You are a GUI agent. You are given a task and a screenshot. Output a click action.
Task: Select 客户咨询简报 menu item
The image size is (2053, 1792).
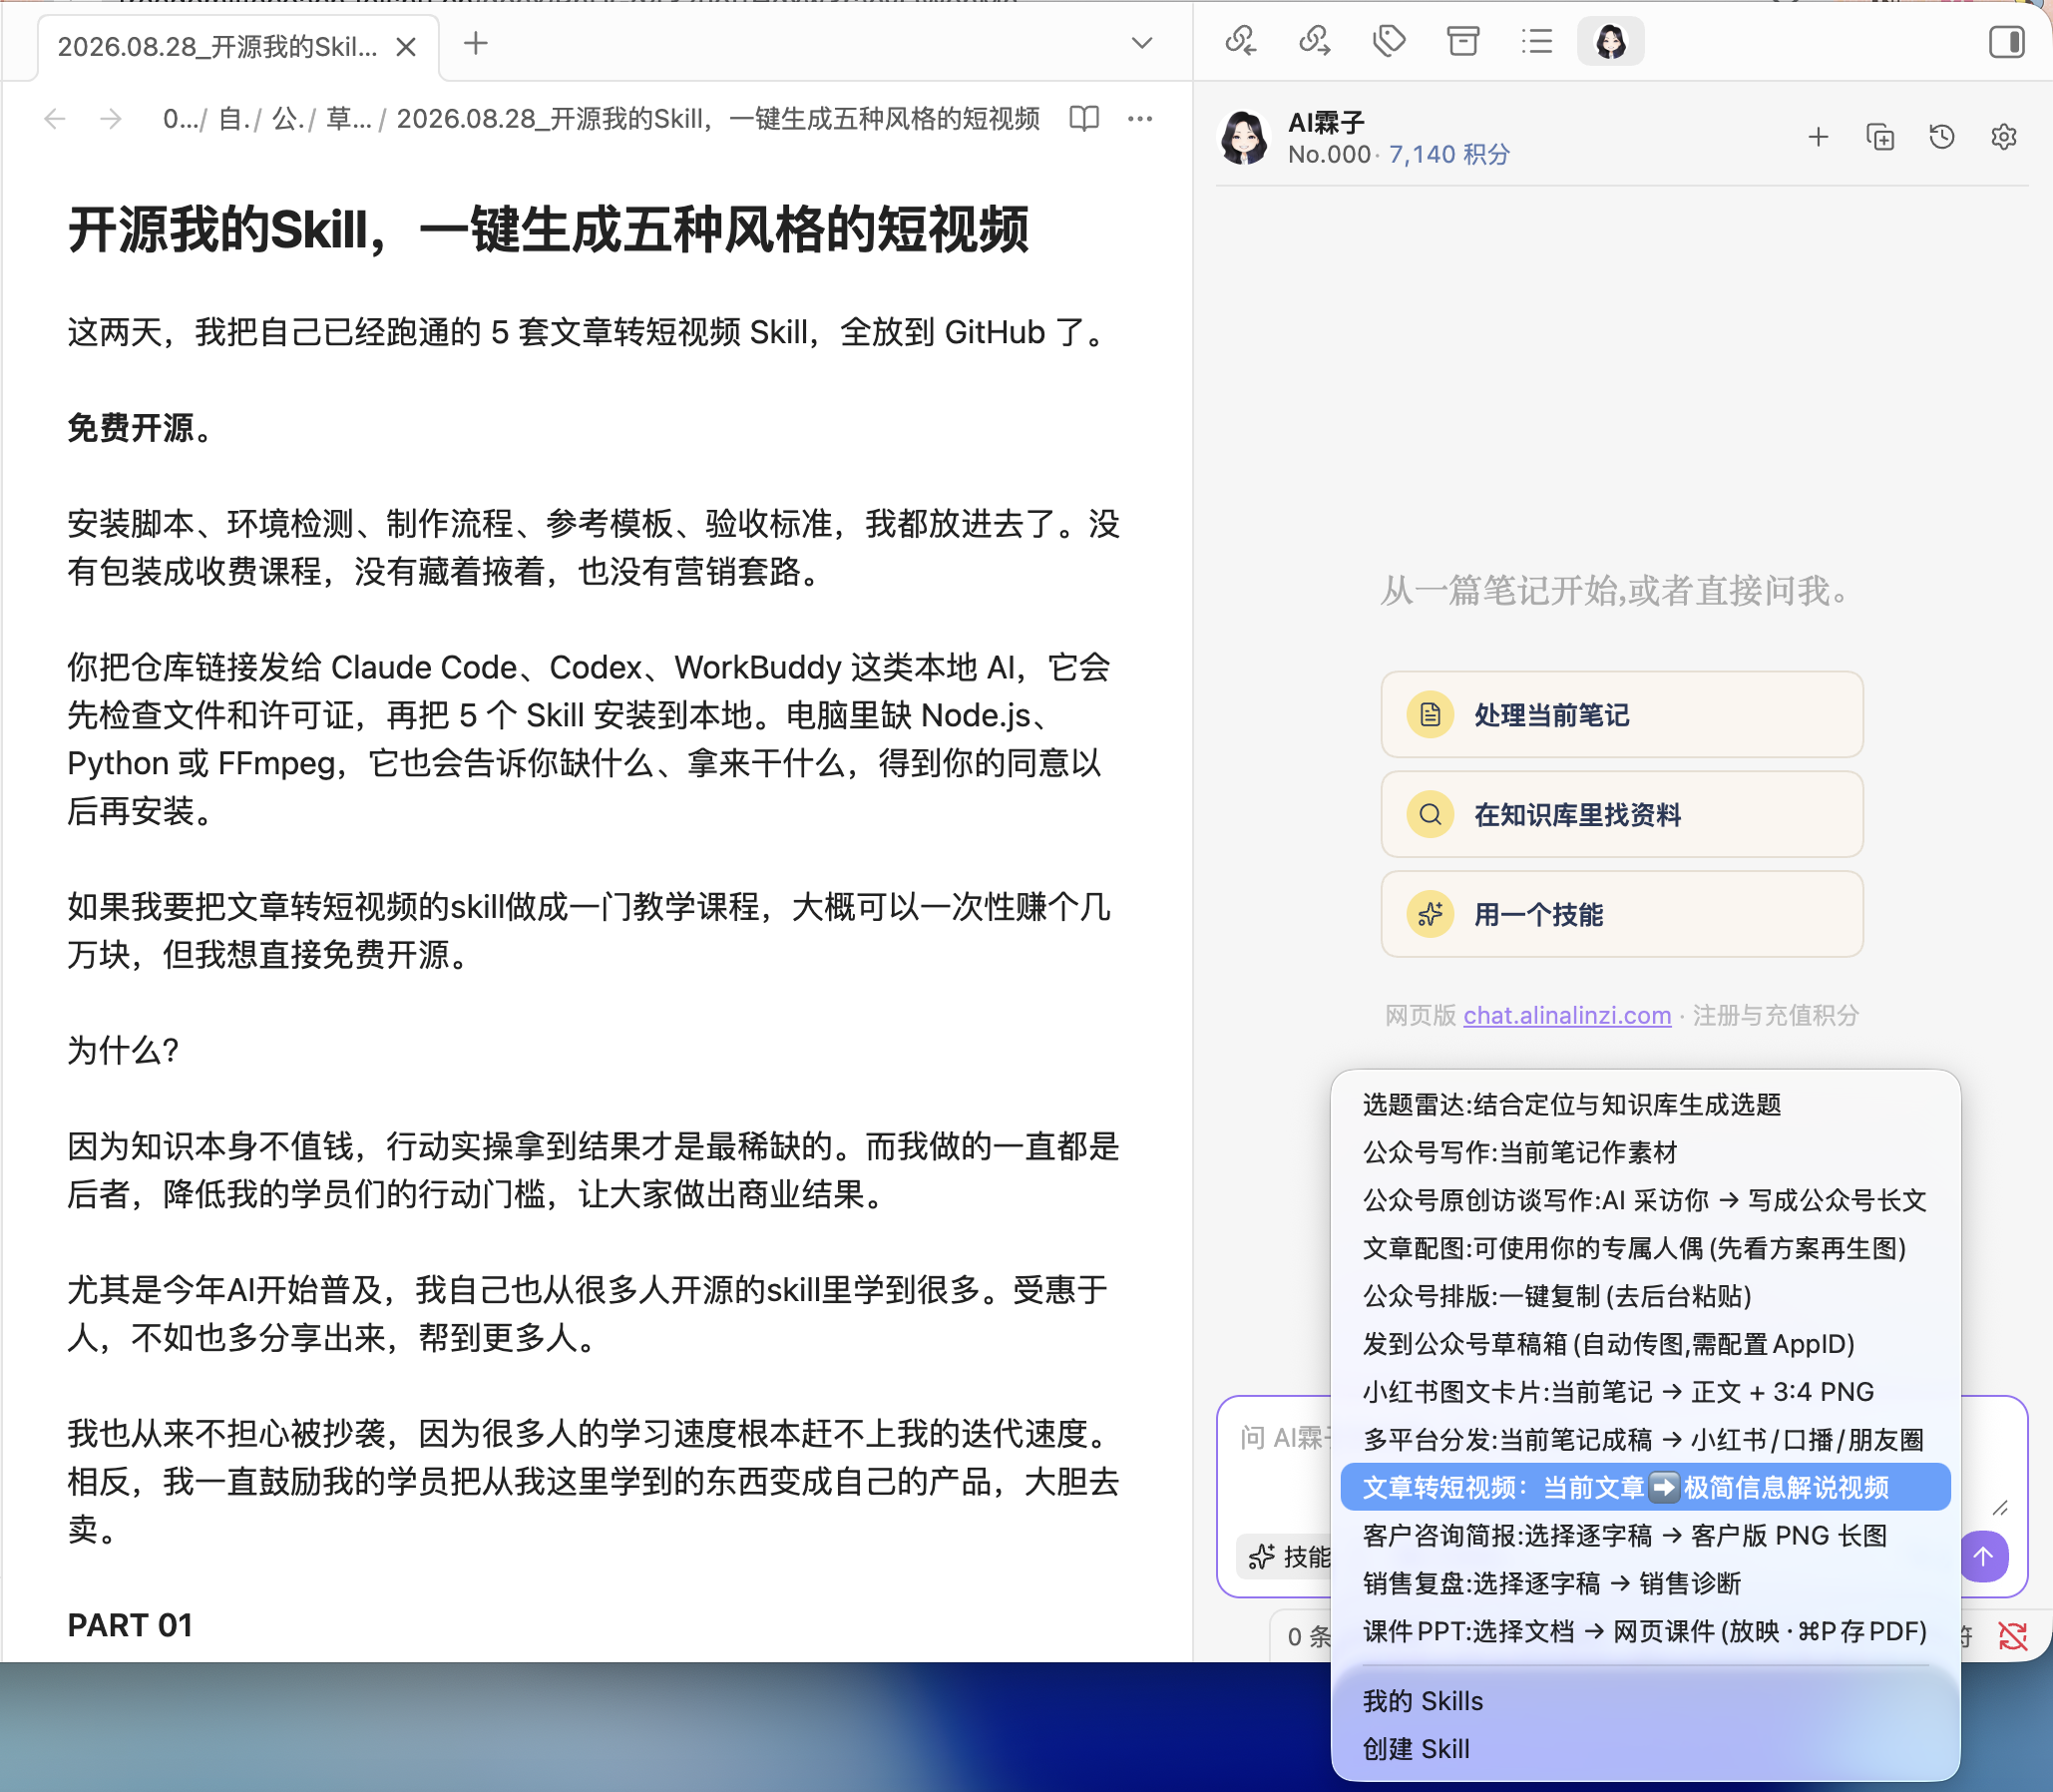click(1645, 1535)
